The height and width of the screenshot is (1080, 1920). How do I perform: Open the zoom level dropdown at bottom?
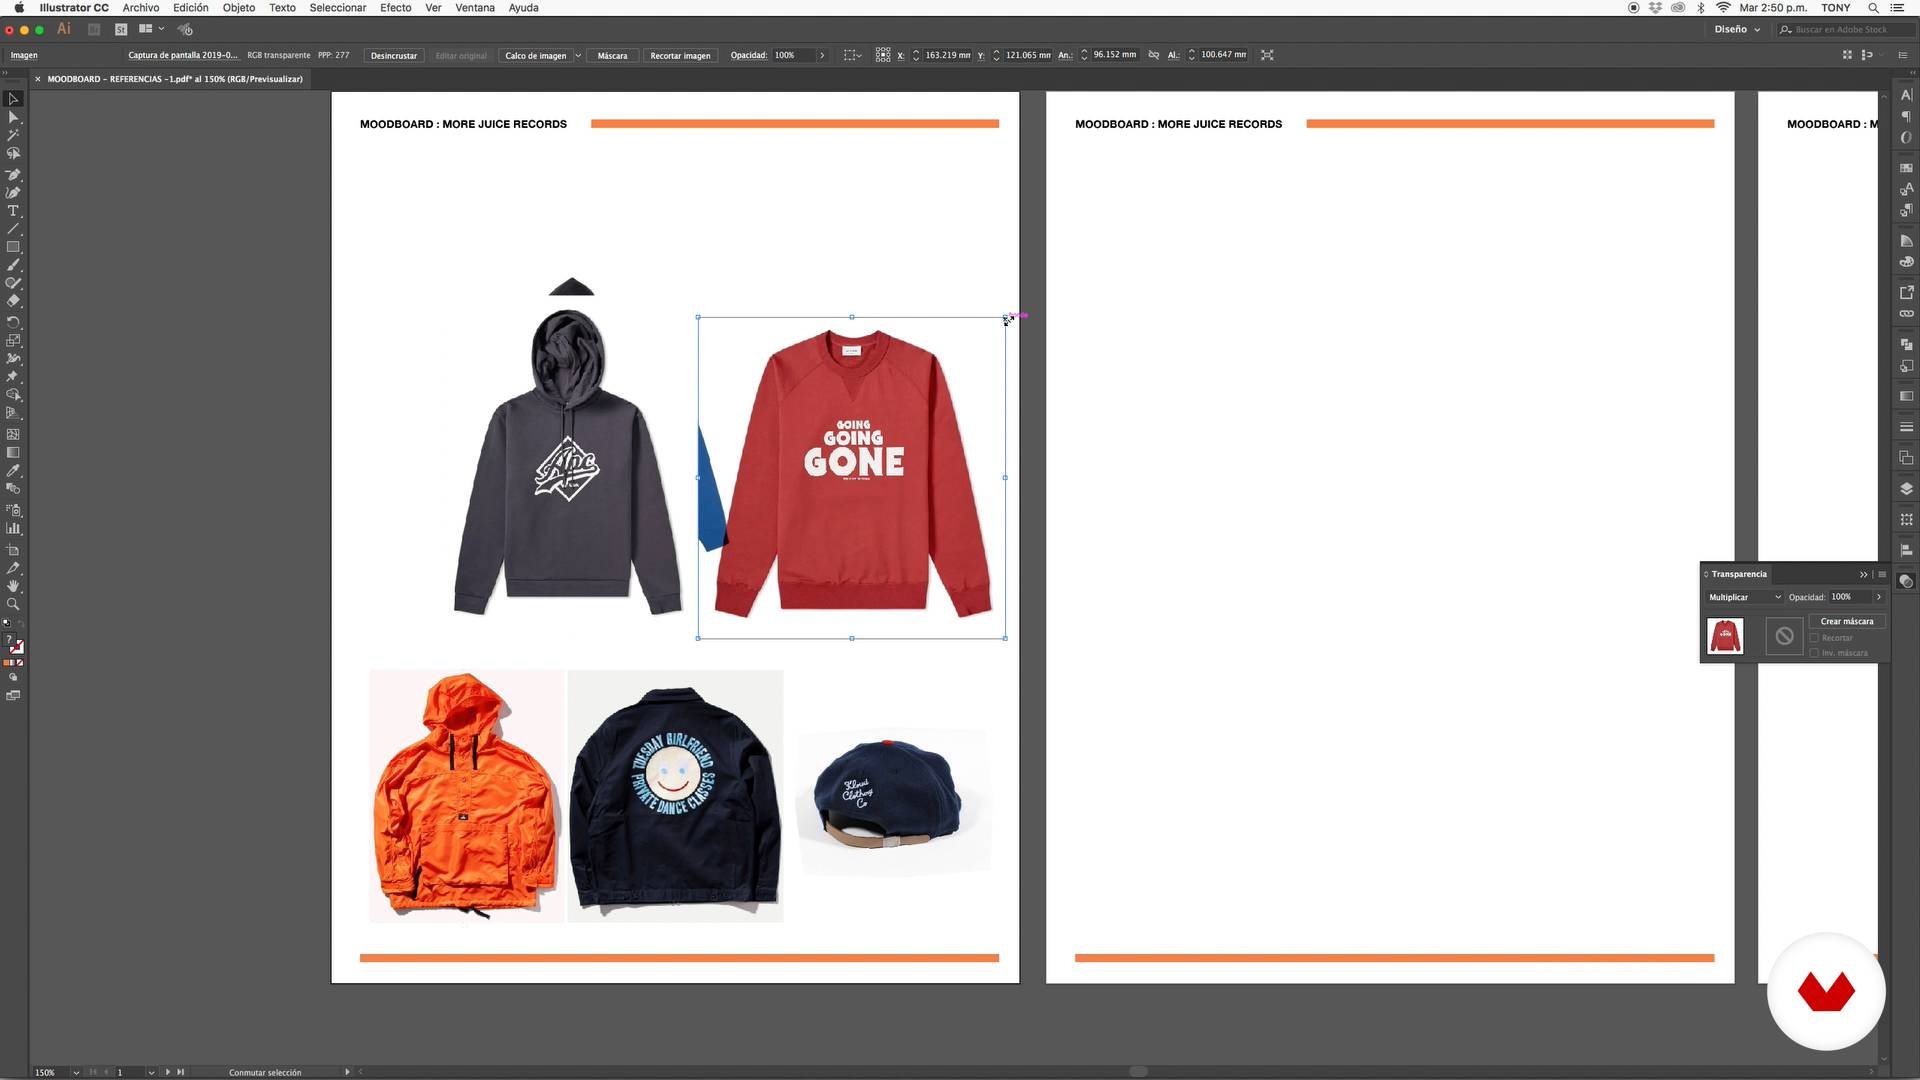[76, 1072]
